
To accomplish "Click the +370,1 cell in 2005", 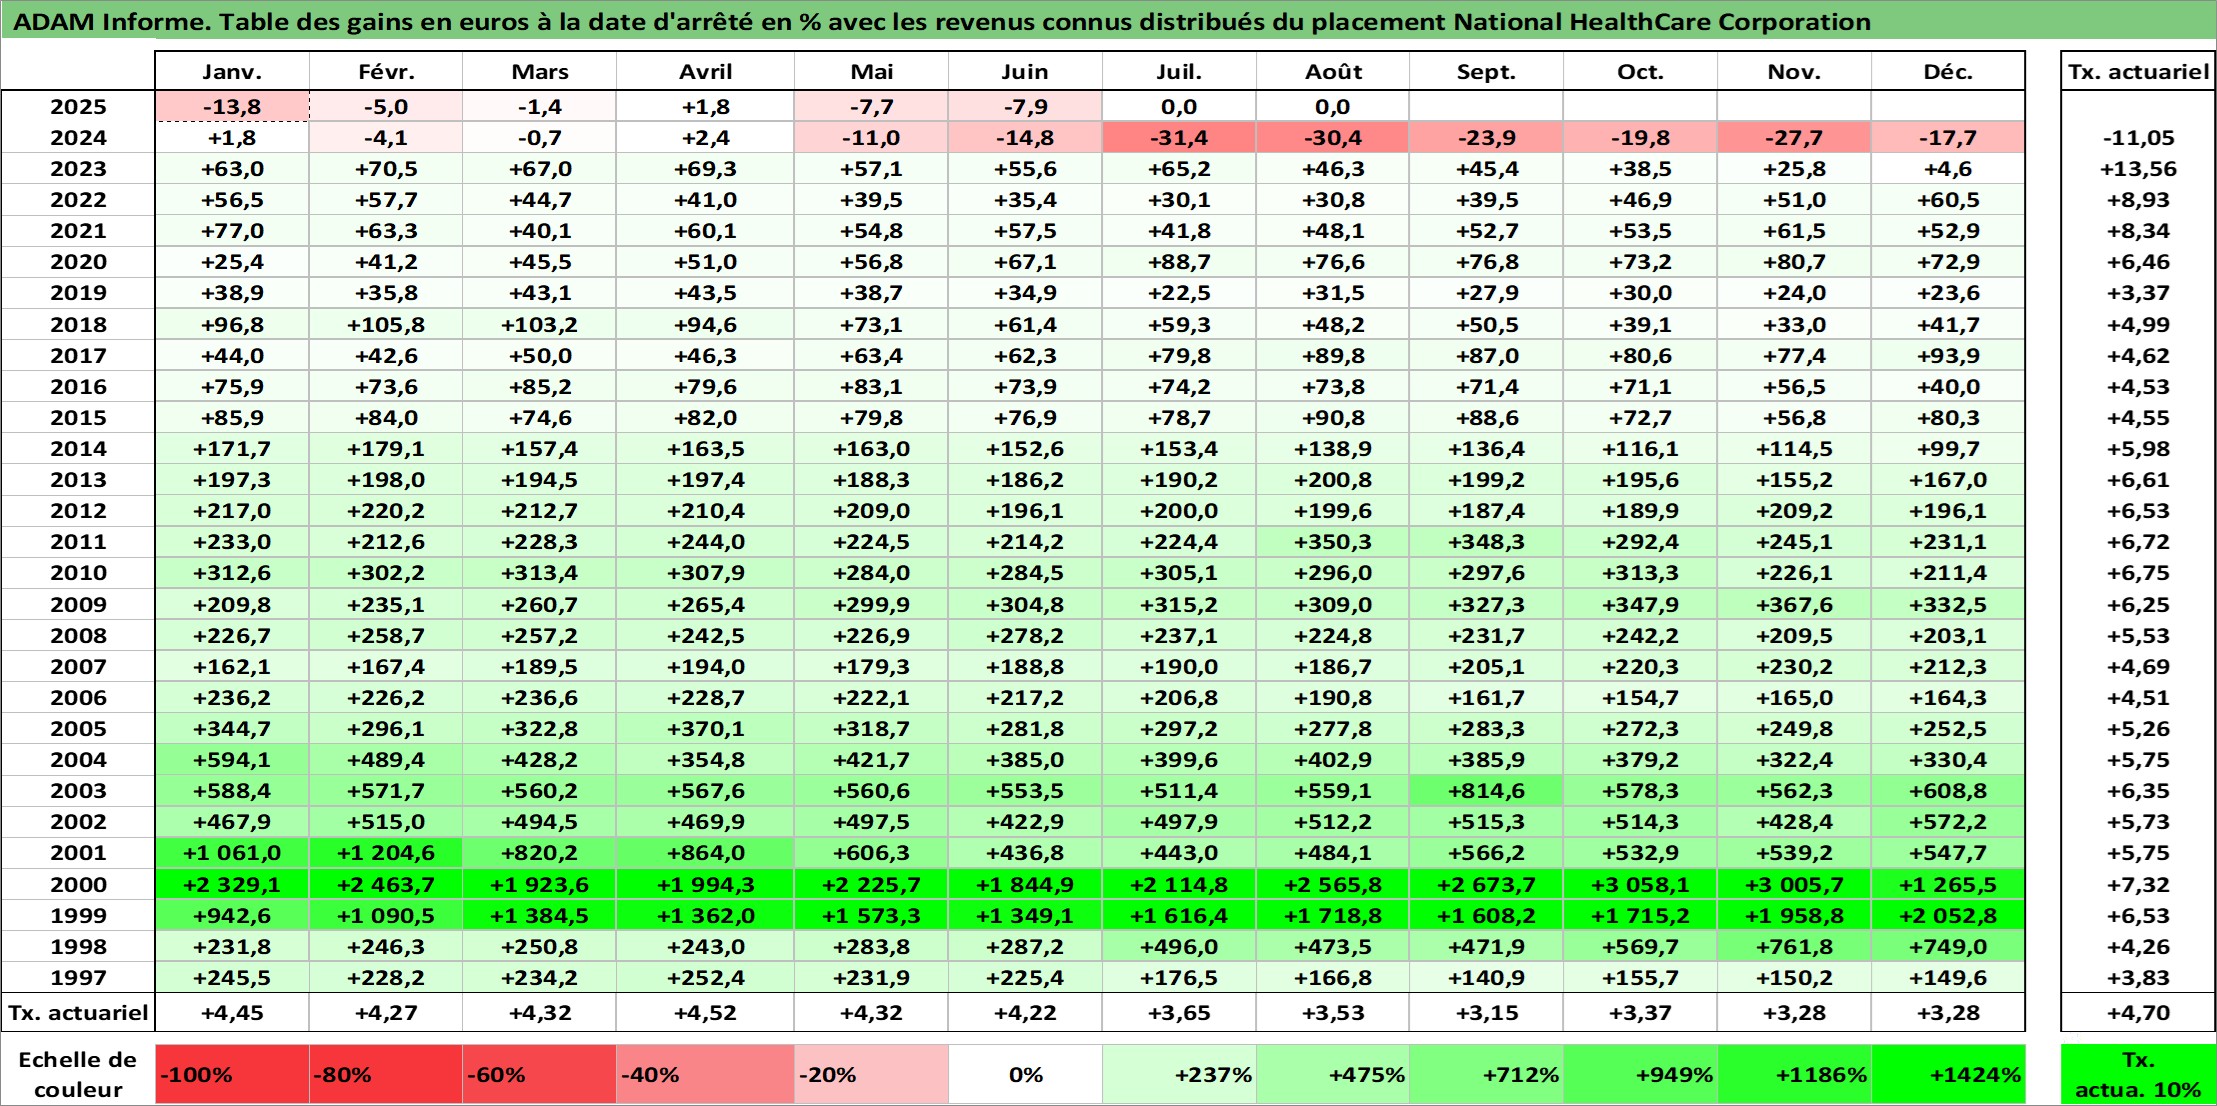I will (x=705, y=729).
